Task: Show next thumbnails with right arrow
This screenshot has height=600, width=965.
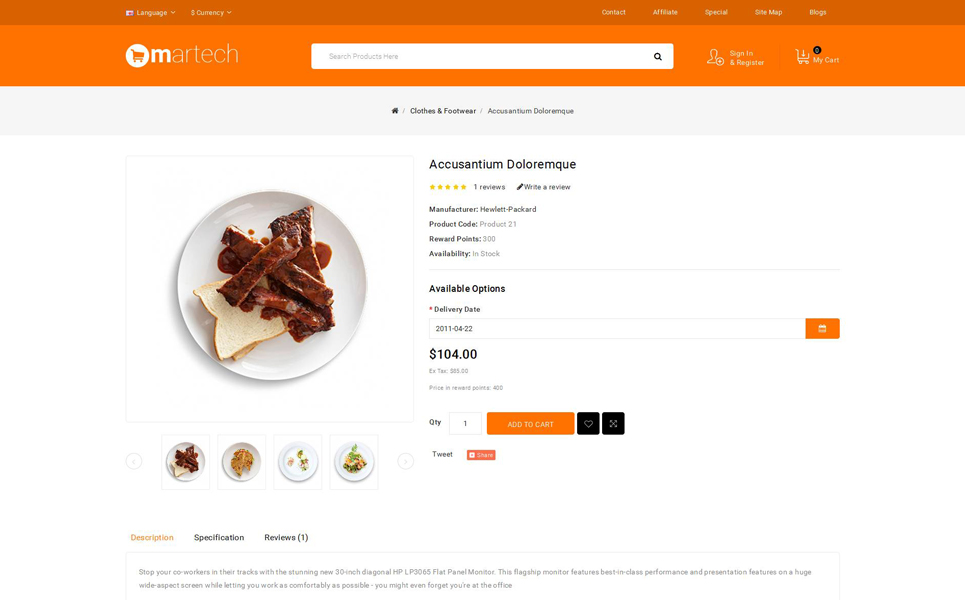Action: (406, 461)
